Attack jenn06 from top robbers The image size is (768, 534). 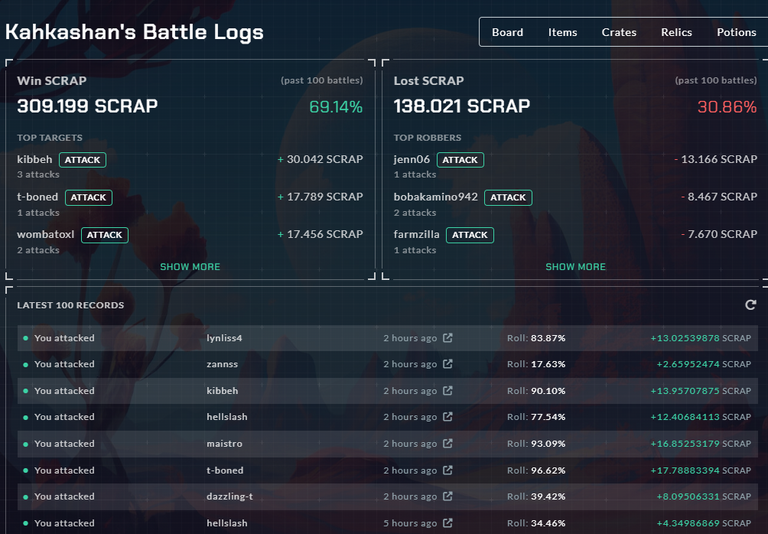coord(460,160)
